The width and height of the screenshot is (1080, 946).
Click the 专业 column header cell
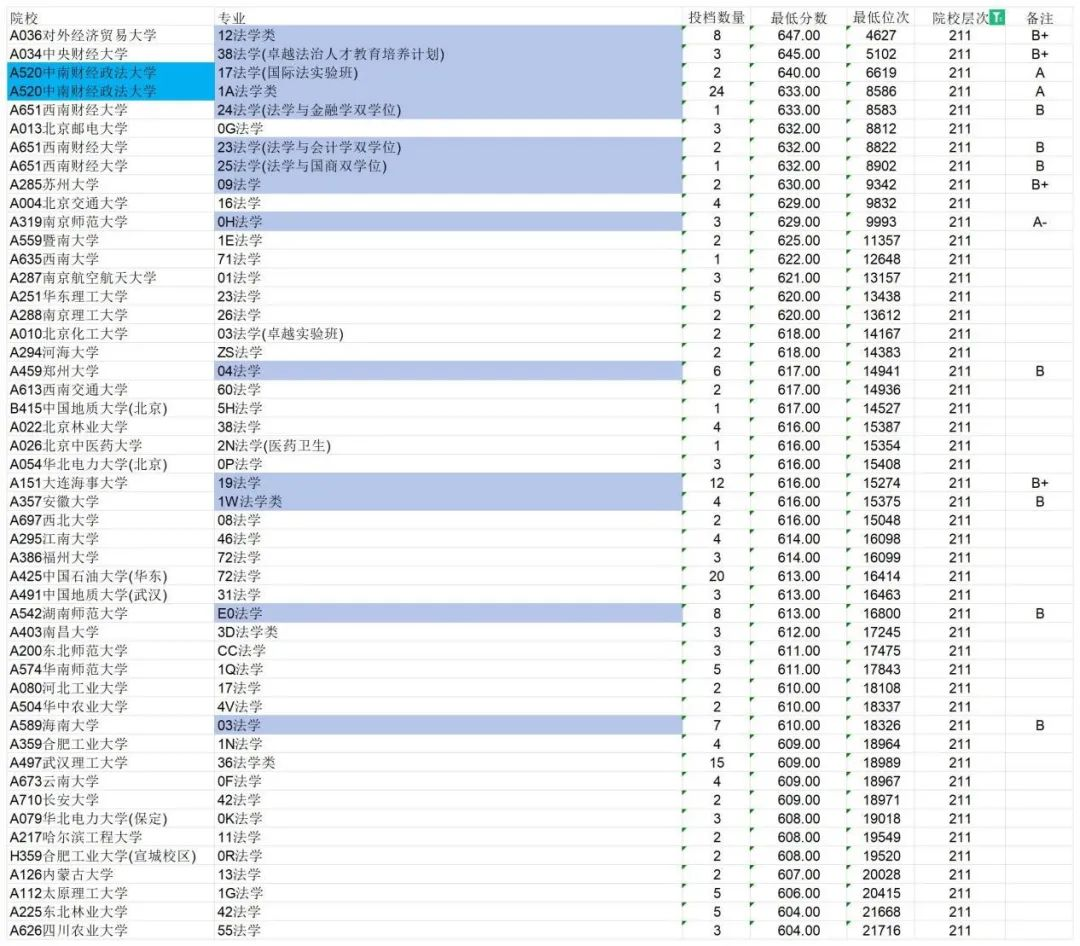point(446,18)
